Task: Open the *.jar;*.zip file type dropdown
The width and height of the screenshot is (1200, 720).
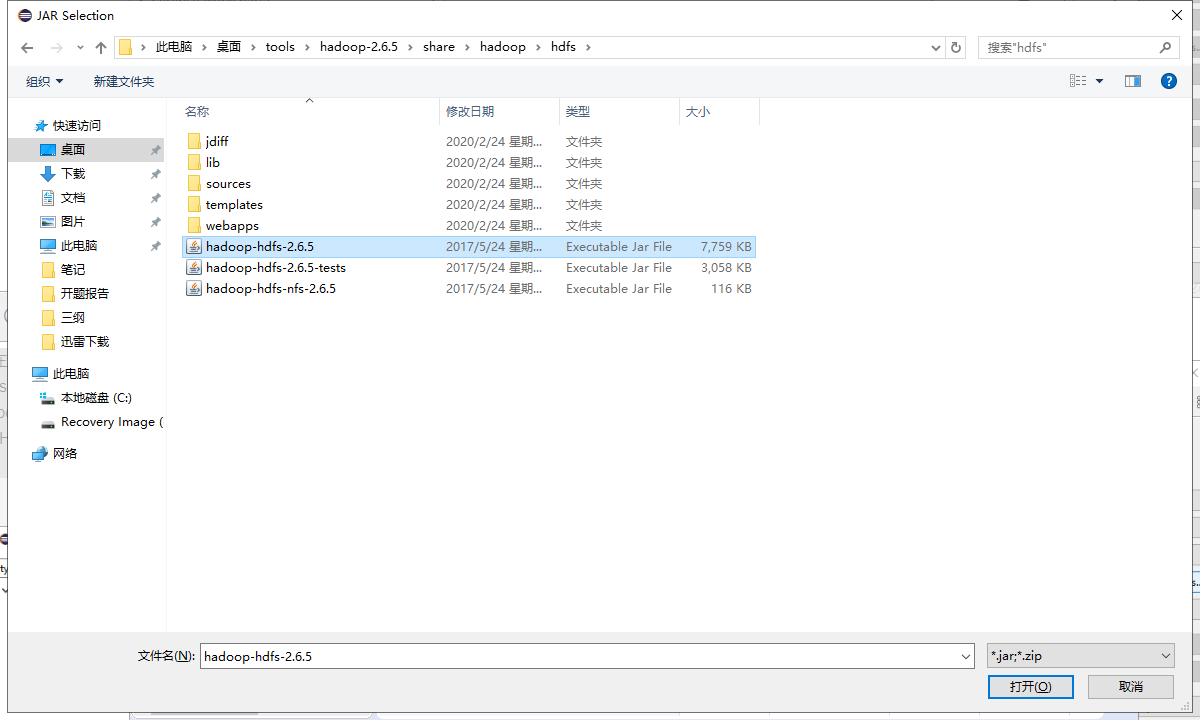Action: coord(1081,656)
